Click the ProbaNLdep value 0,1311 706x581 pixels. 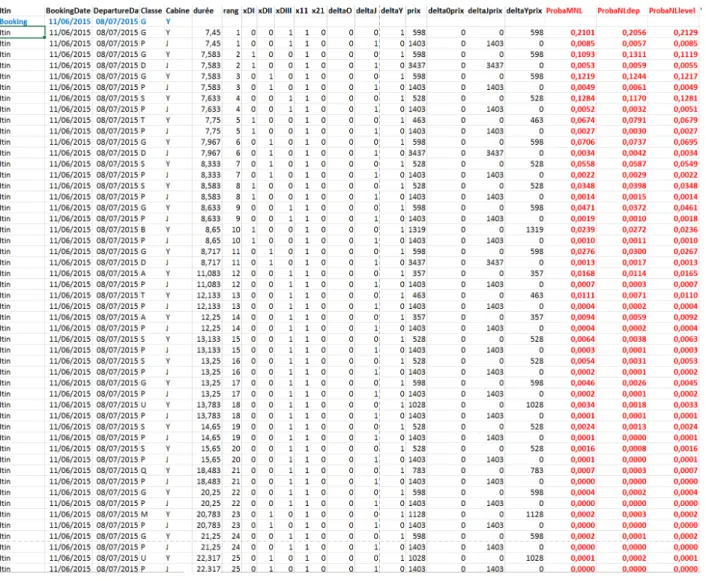pyautogui.click(x=634, y=54)
